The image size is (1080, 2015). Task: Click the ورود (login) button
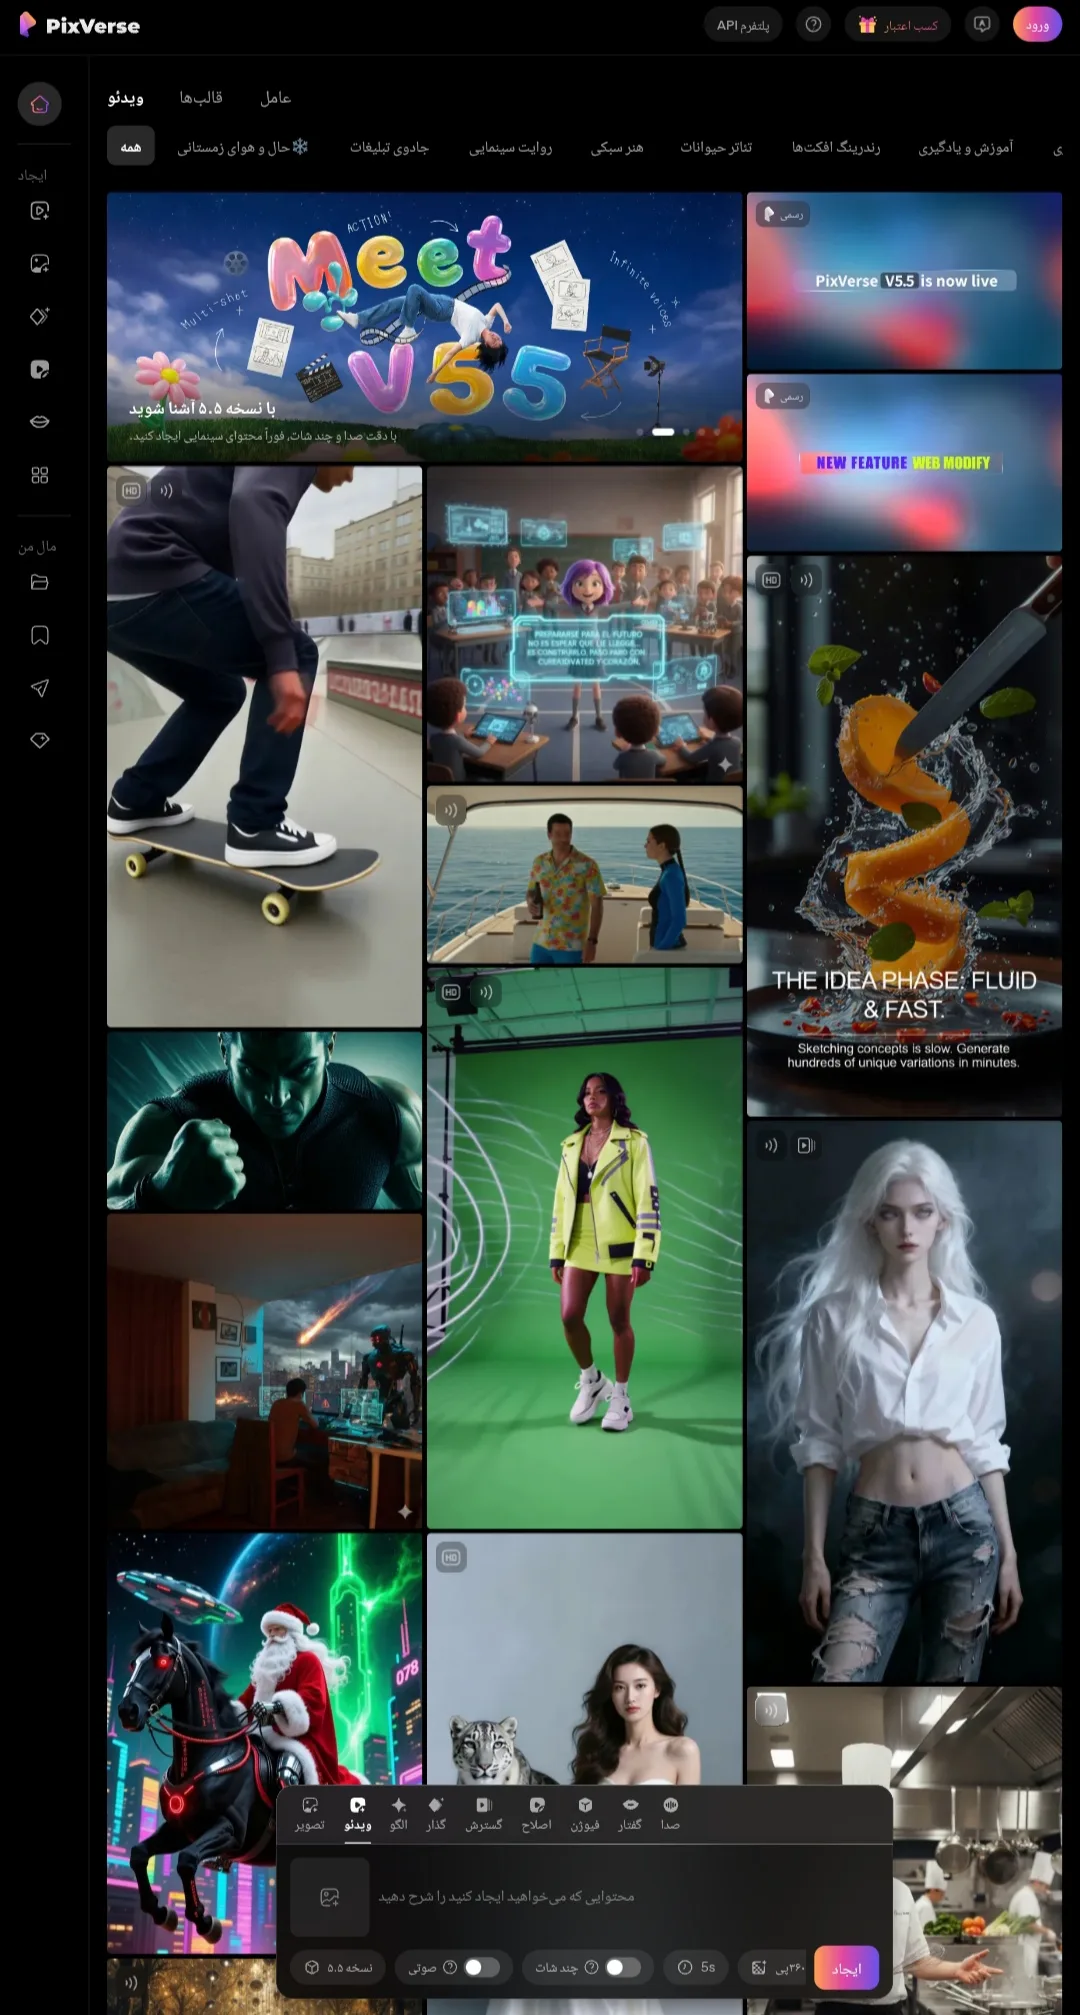coord(1037,25)
